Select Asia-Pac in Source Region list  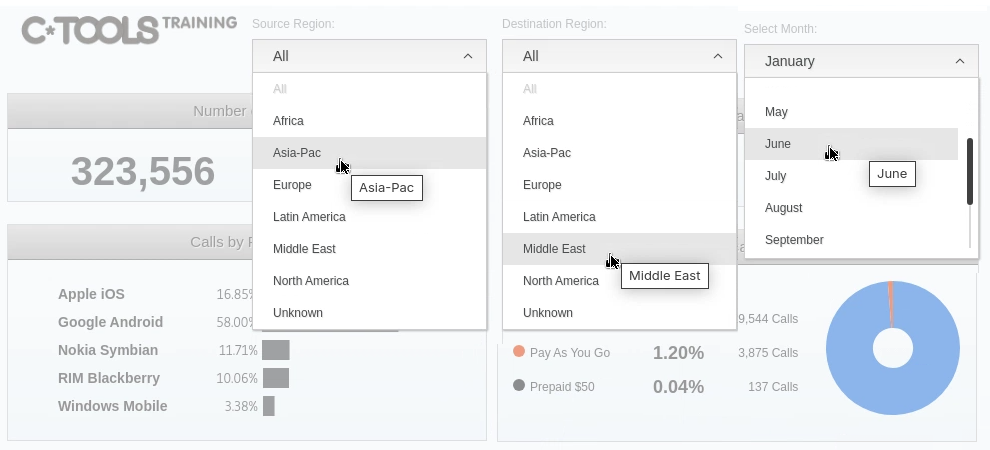click(297, 153)
